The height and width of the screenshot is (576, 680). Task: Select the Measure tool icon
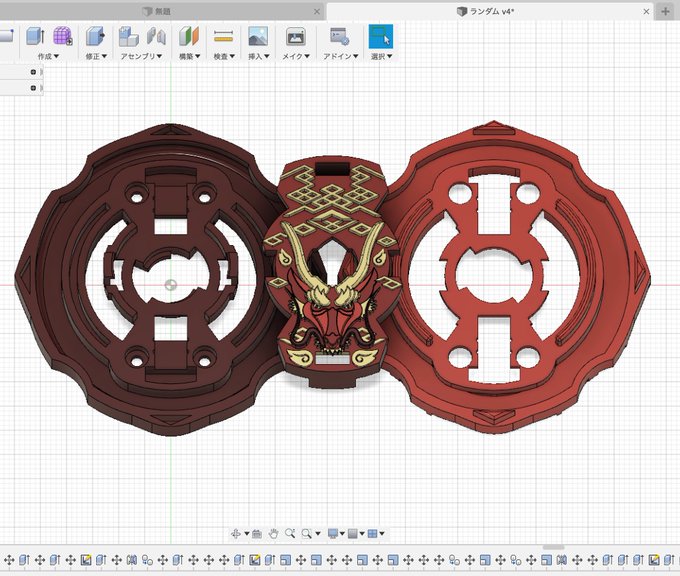point(223,36)
